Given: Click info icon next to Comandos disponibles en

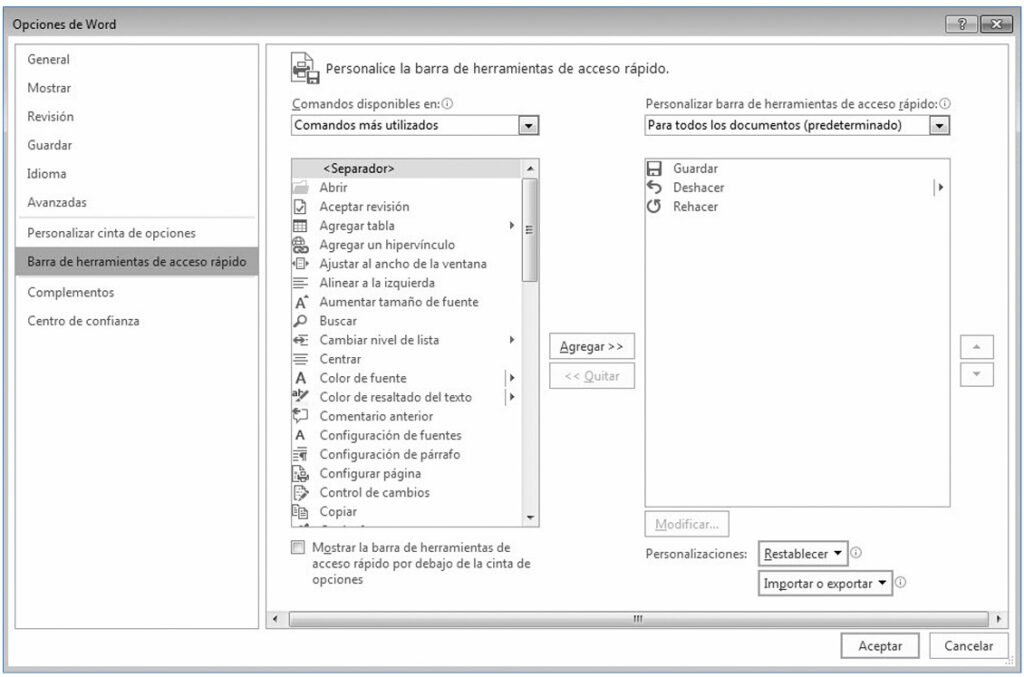Looking at the screenshot, I should click(x=447, y=103).
